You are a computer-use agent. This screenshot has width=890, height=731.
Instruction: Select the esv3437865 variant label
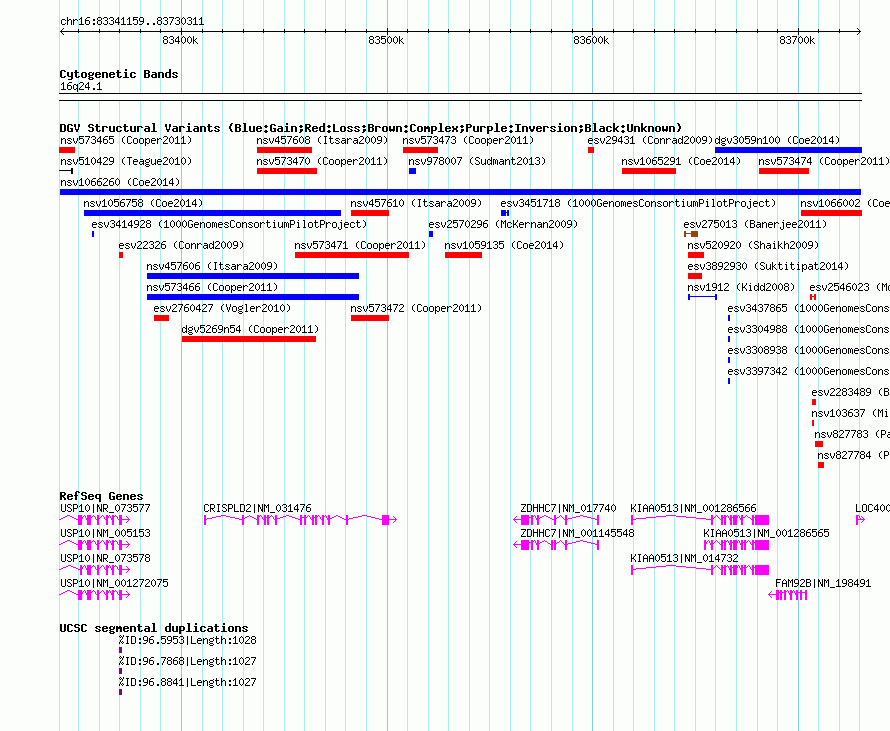tap(808, 308)
